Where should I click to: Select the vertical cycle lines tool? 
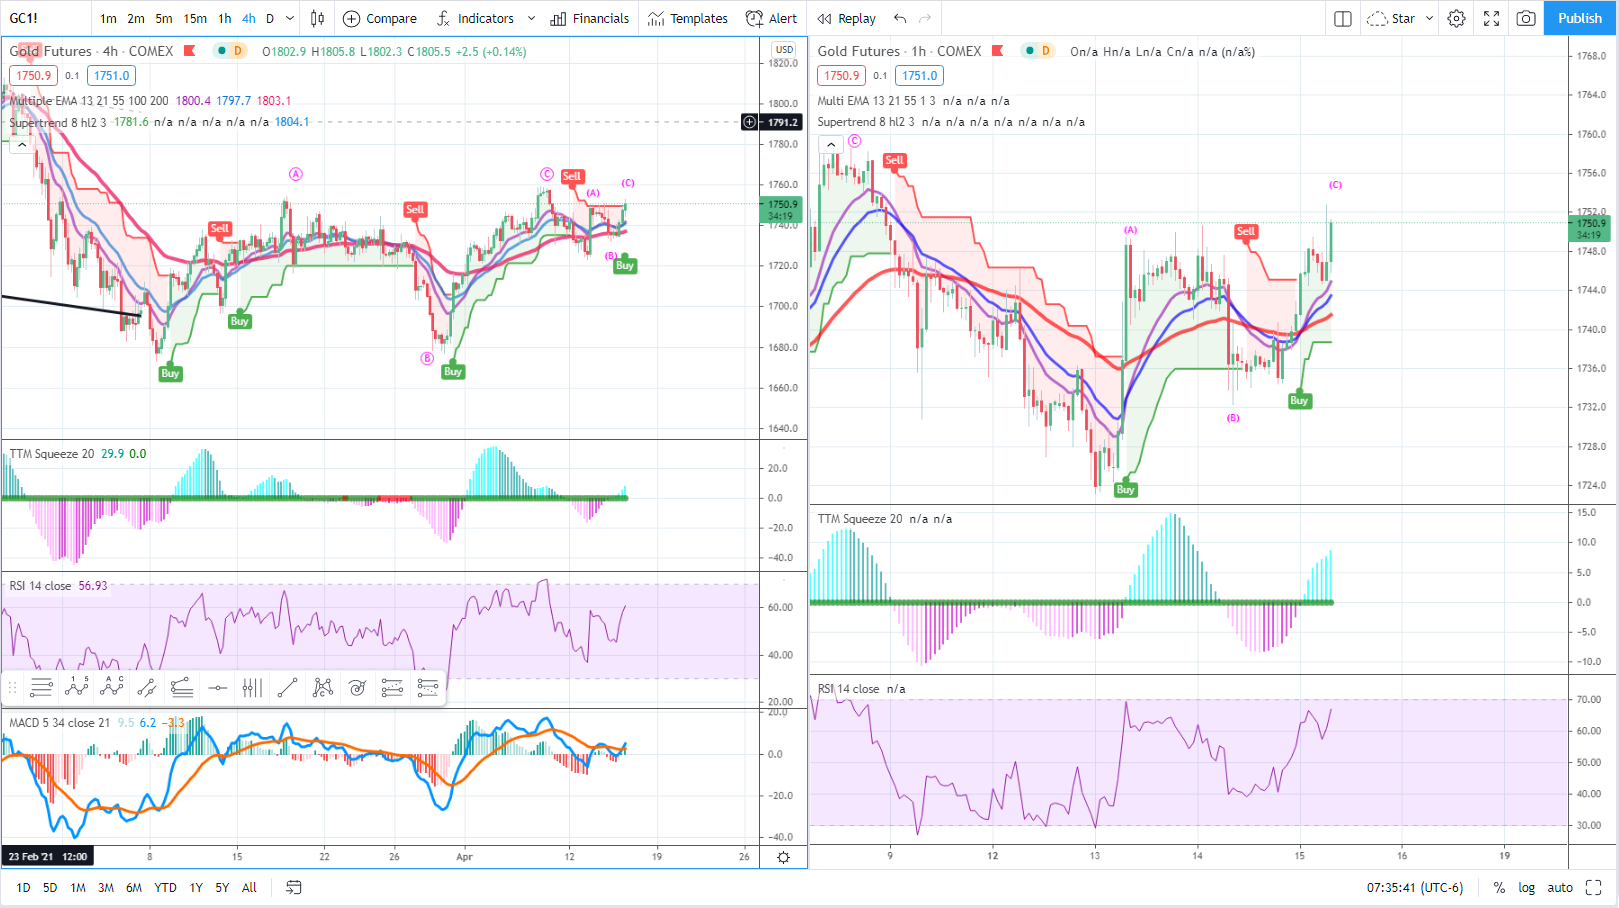(x=252, y=687)
